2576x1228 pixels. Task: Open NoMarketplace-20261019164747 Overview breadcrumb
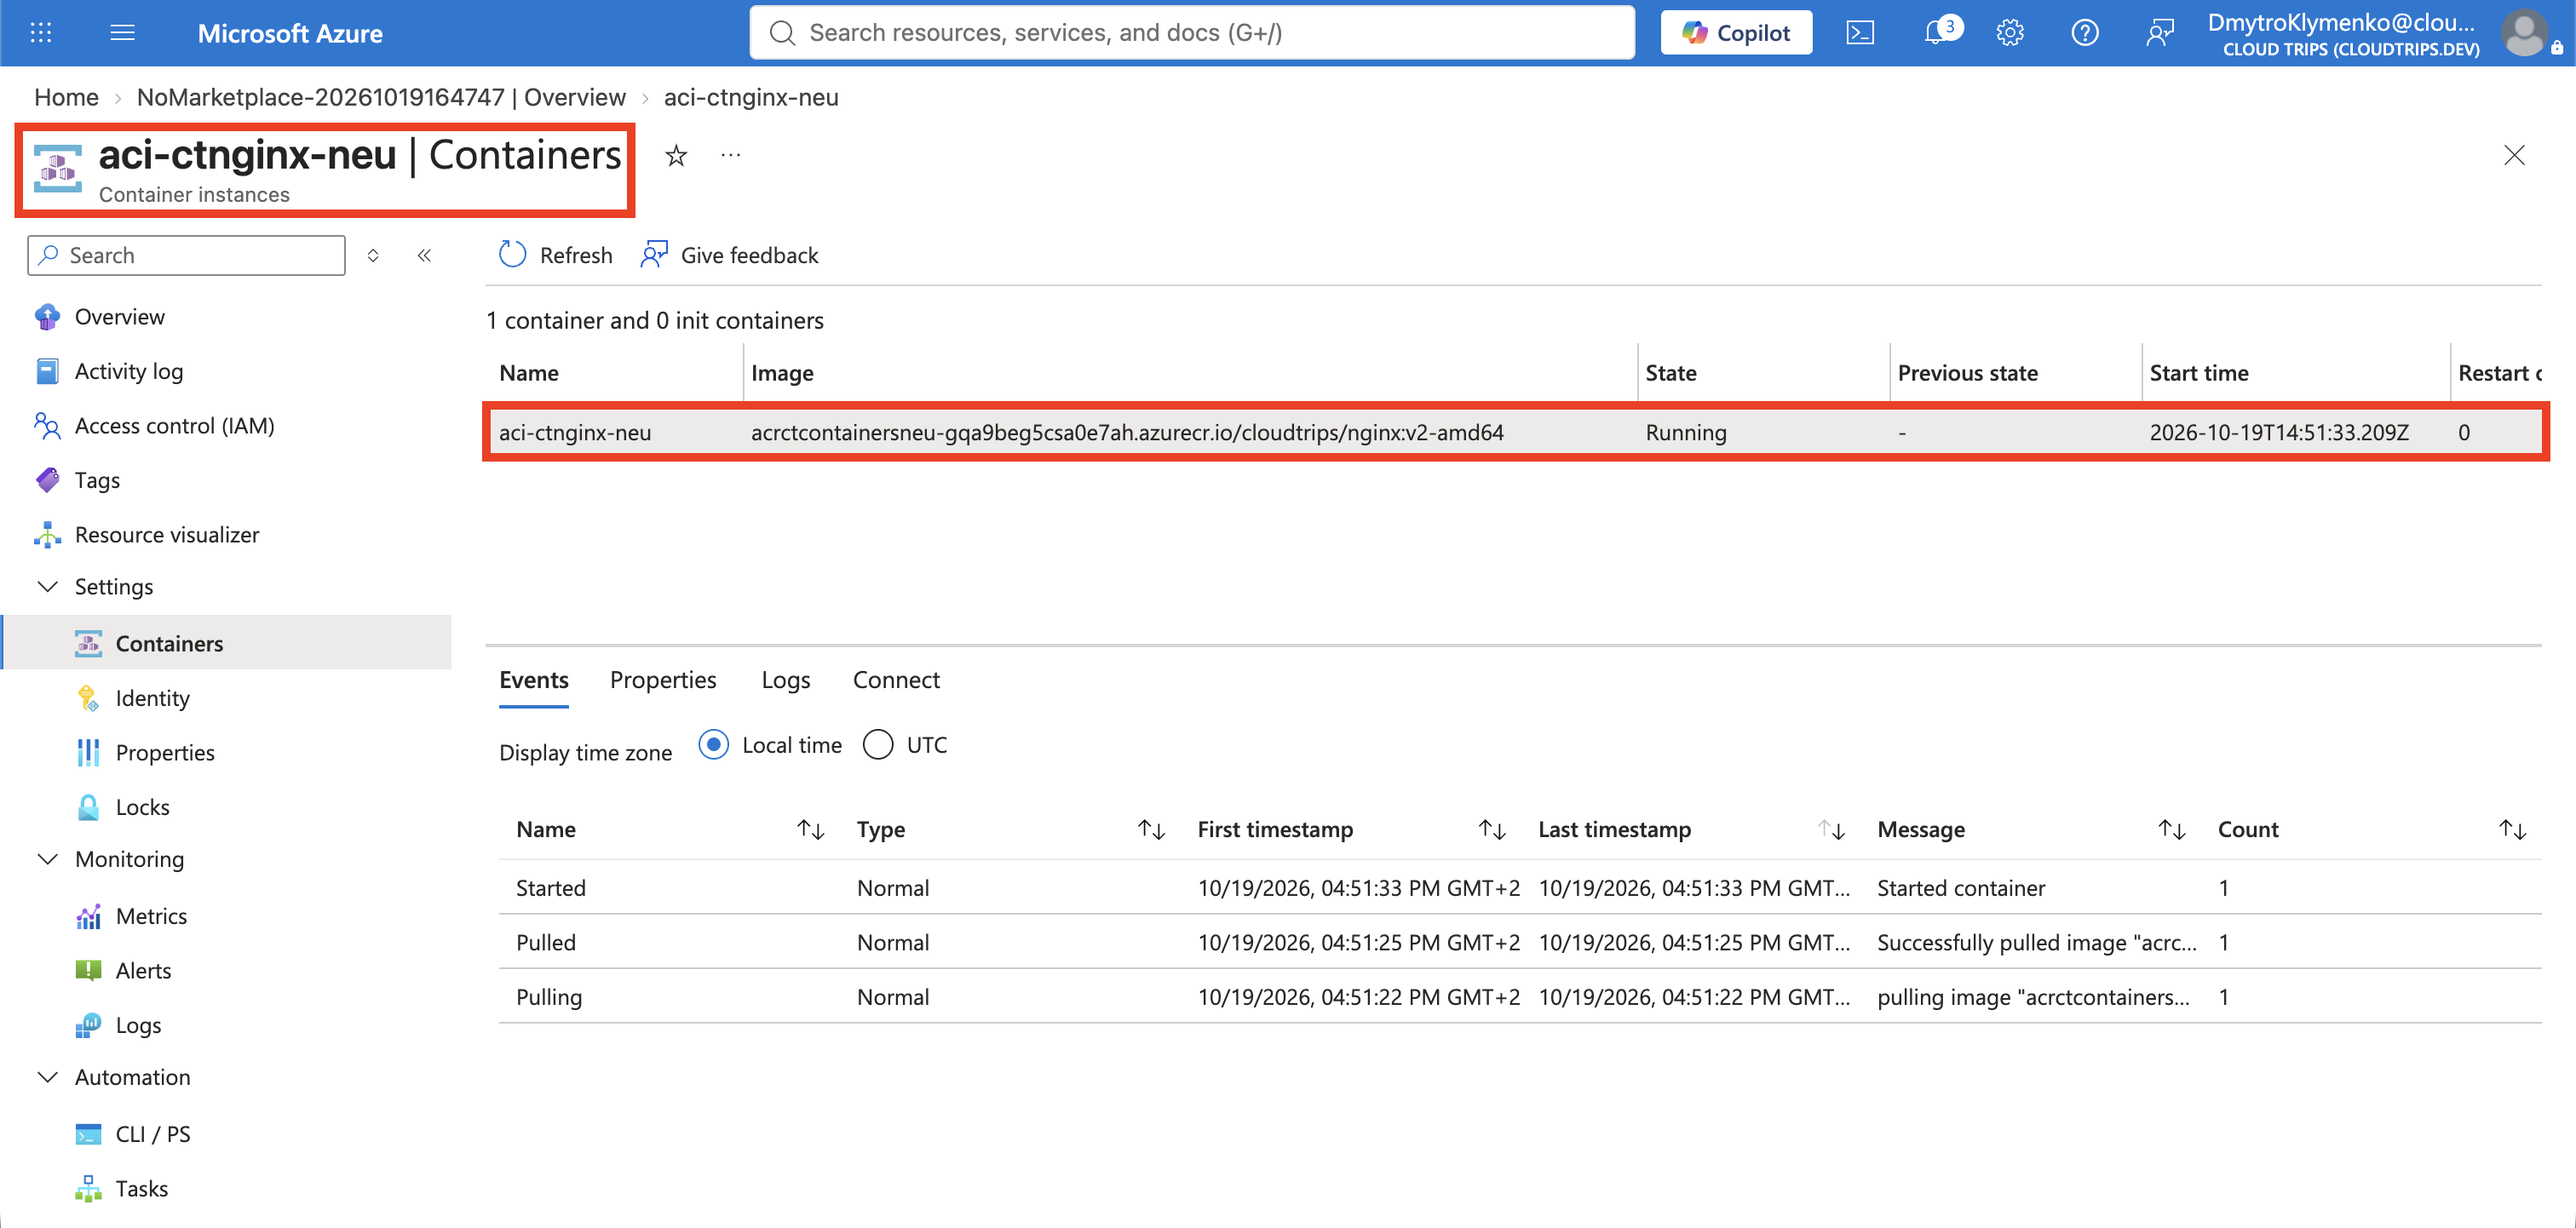[381, 97]
